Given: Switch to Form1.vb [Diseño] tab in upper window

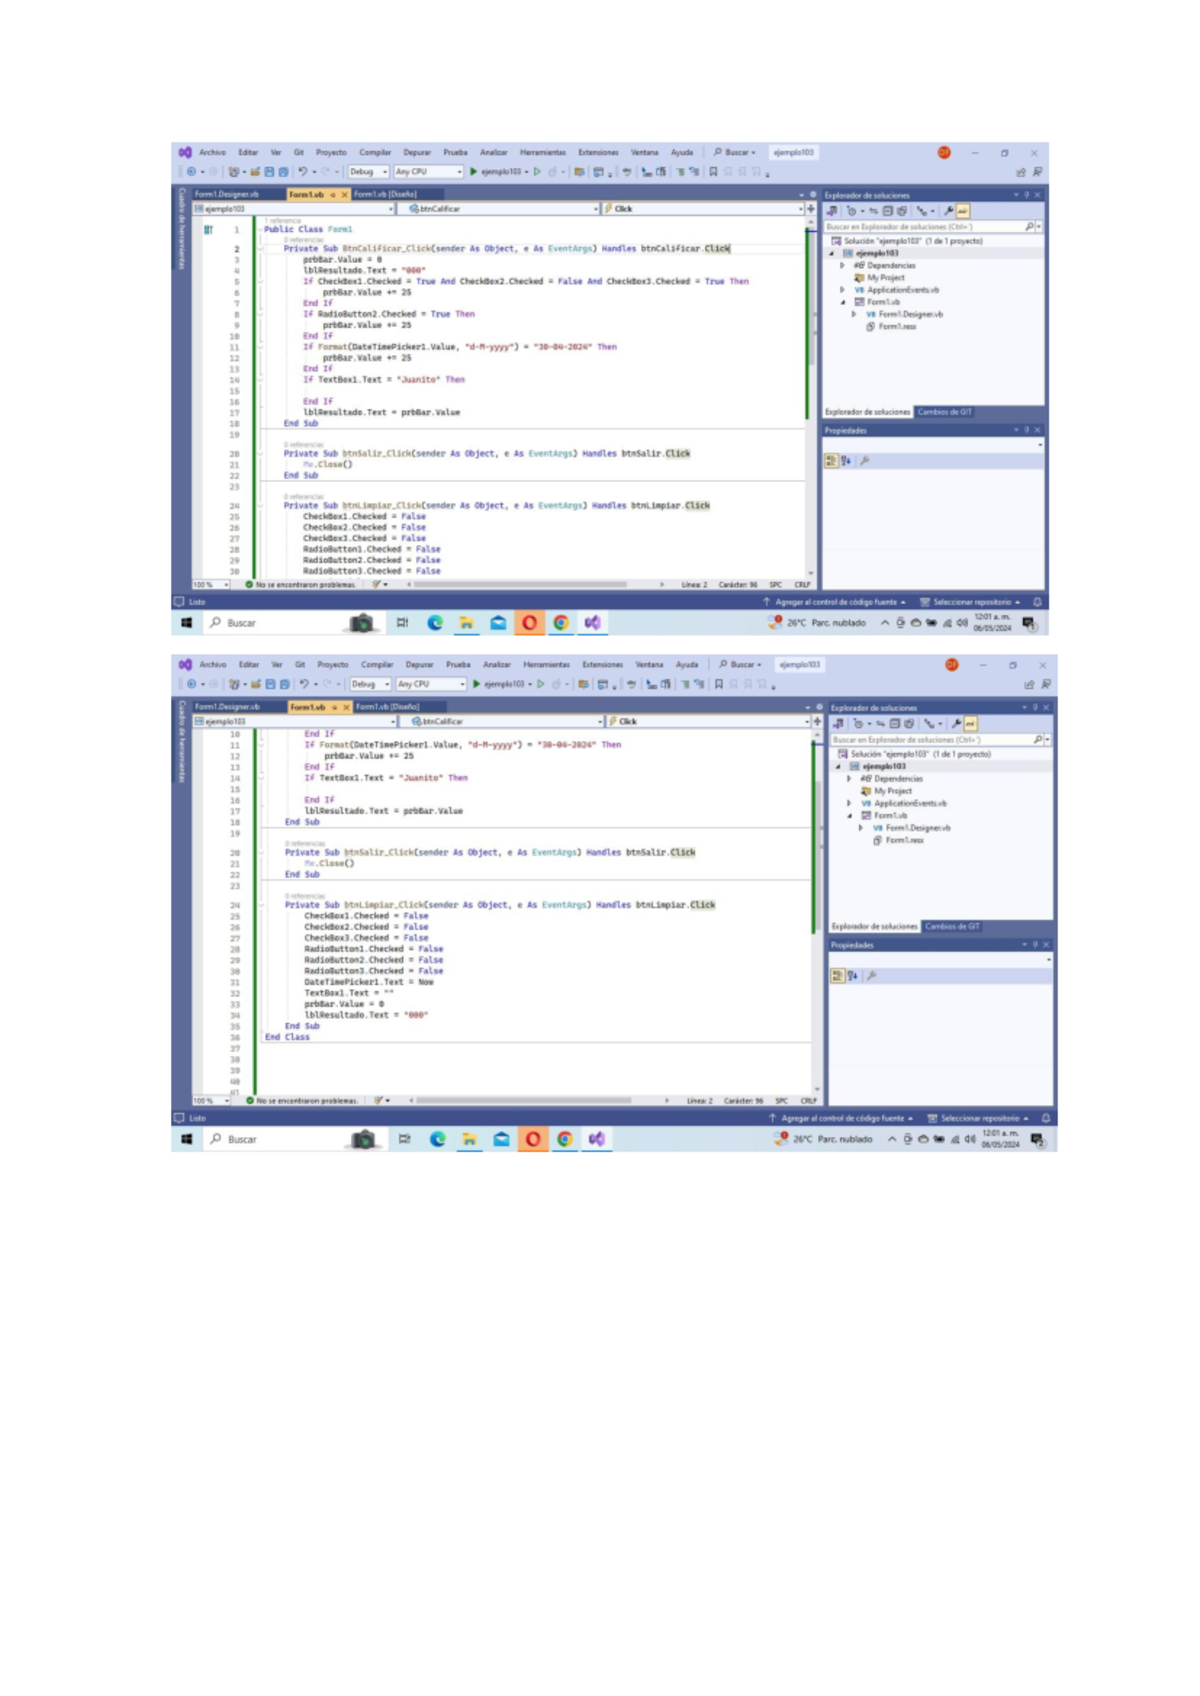Looking at the screenshot, I should (386, 195).
